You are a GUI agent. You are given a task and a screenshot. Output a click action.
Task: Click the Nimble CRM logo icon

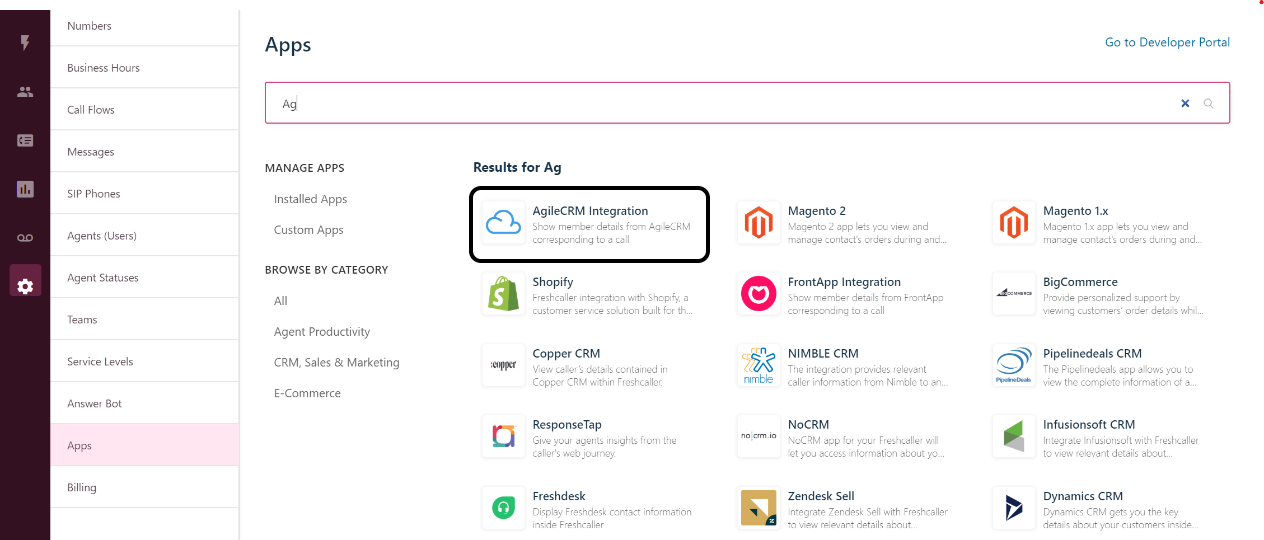758,366
